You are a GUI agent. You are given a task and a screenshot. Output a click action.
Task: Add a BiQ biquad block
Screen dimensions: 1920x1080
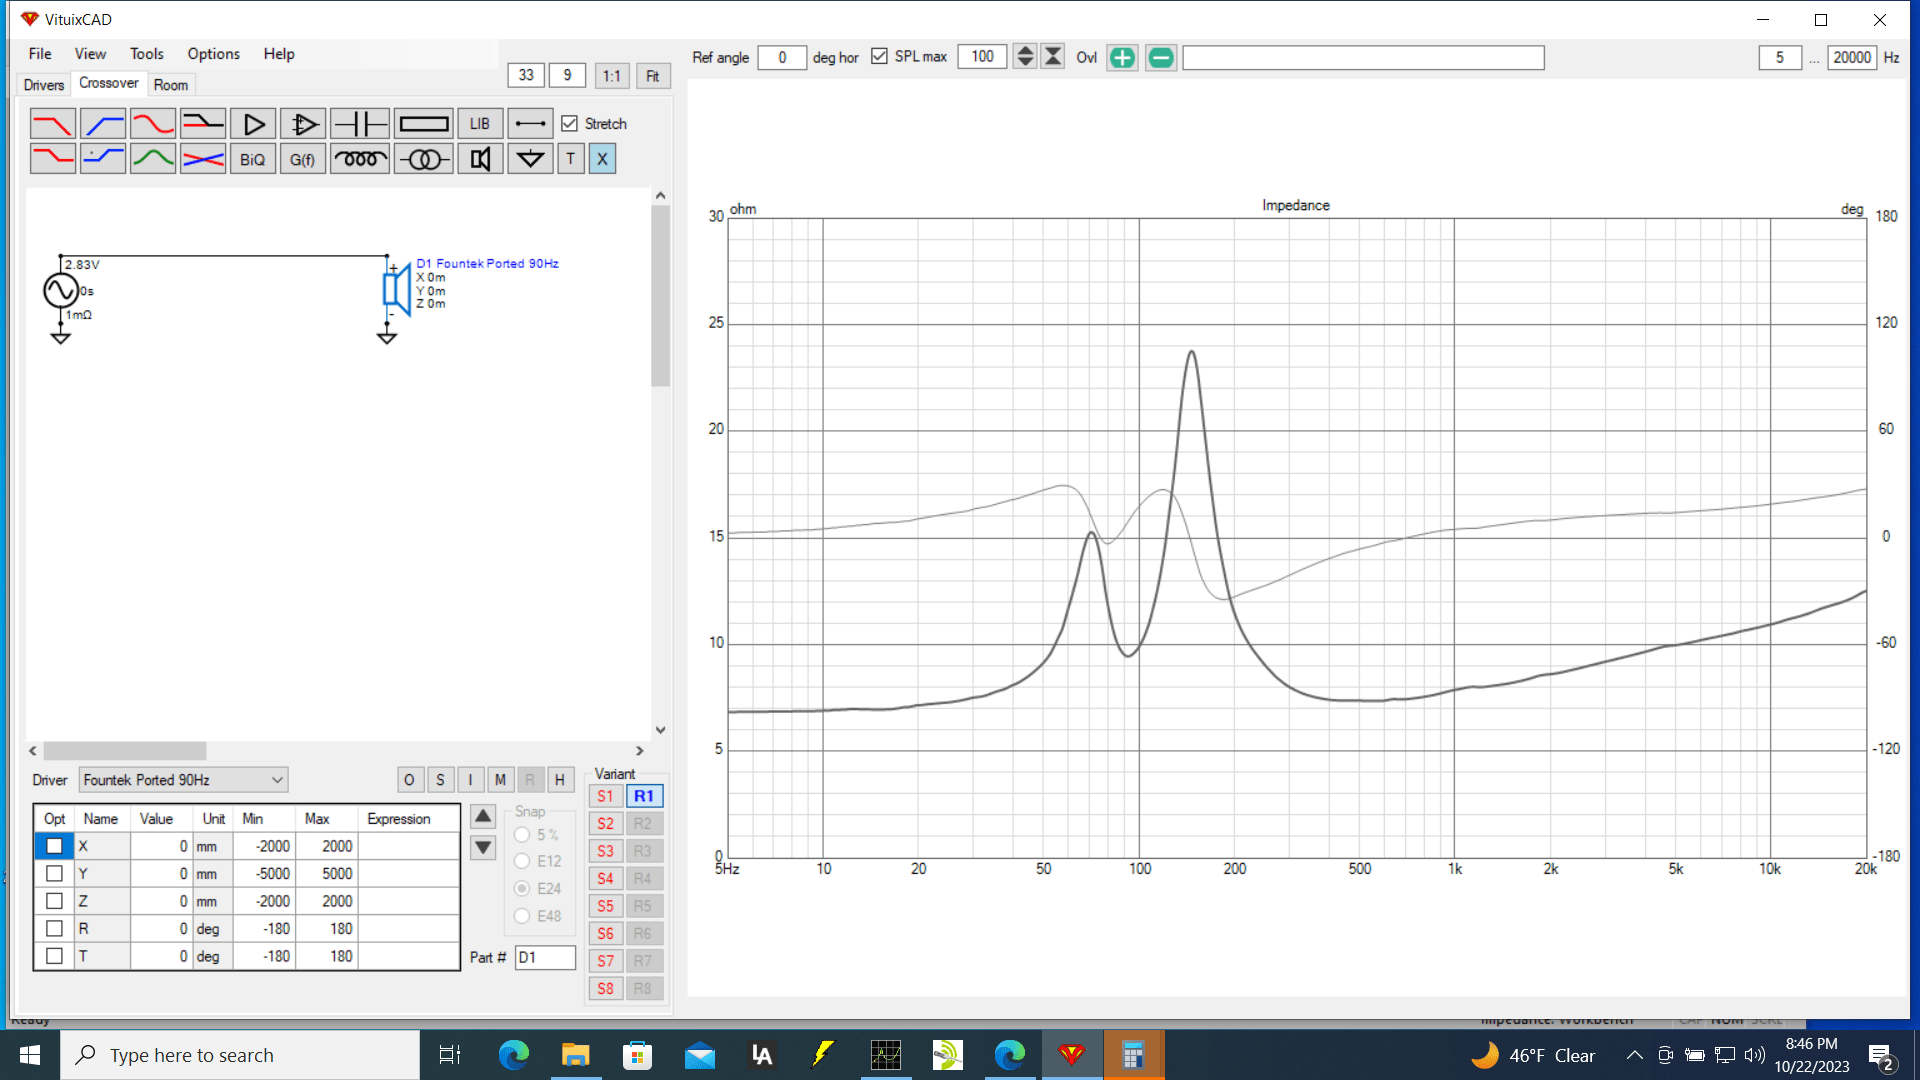coord(253,159)
